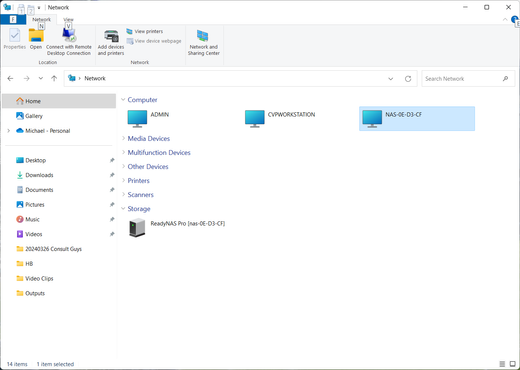Select the ADMIN computer icon
This screenshot has width=520, height=370.
click(137, 119)
